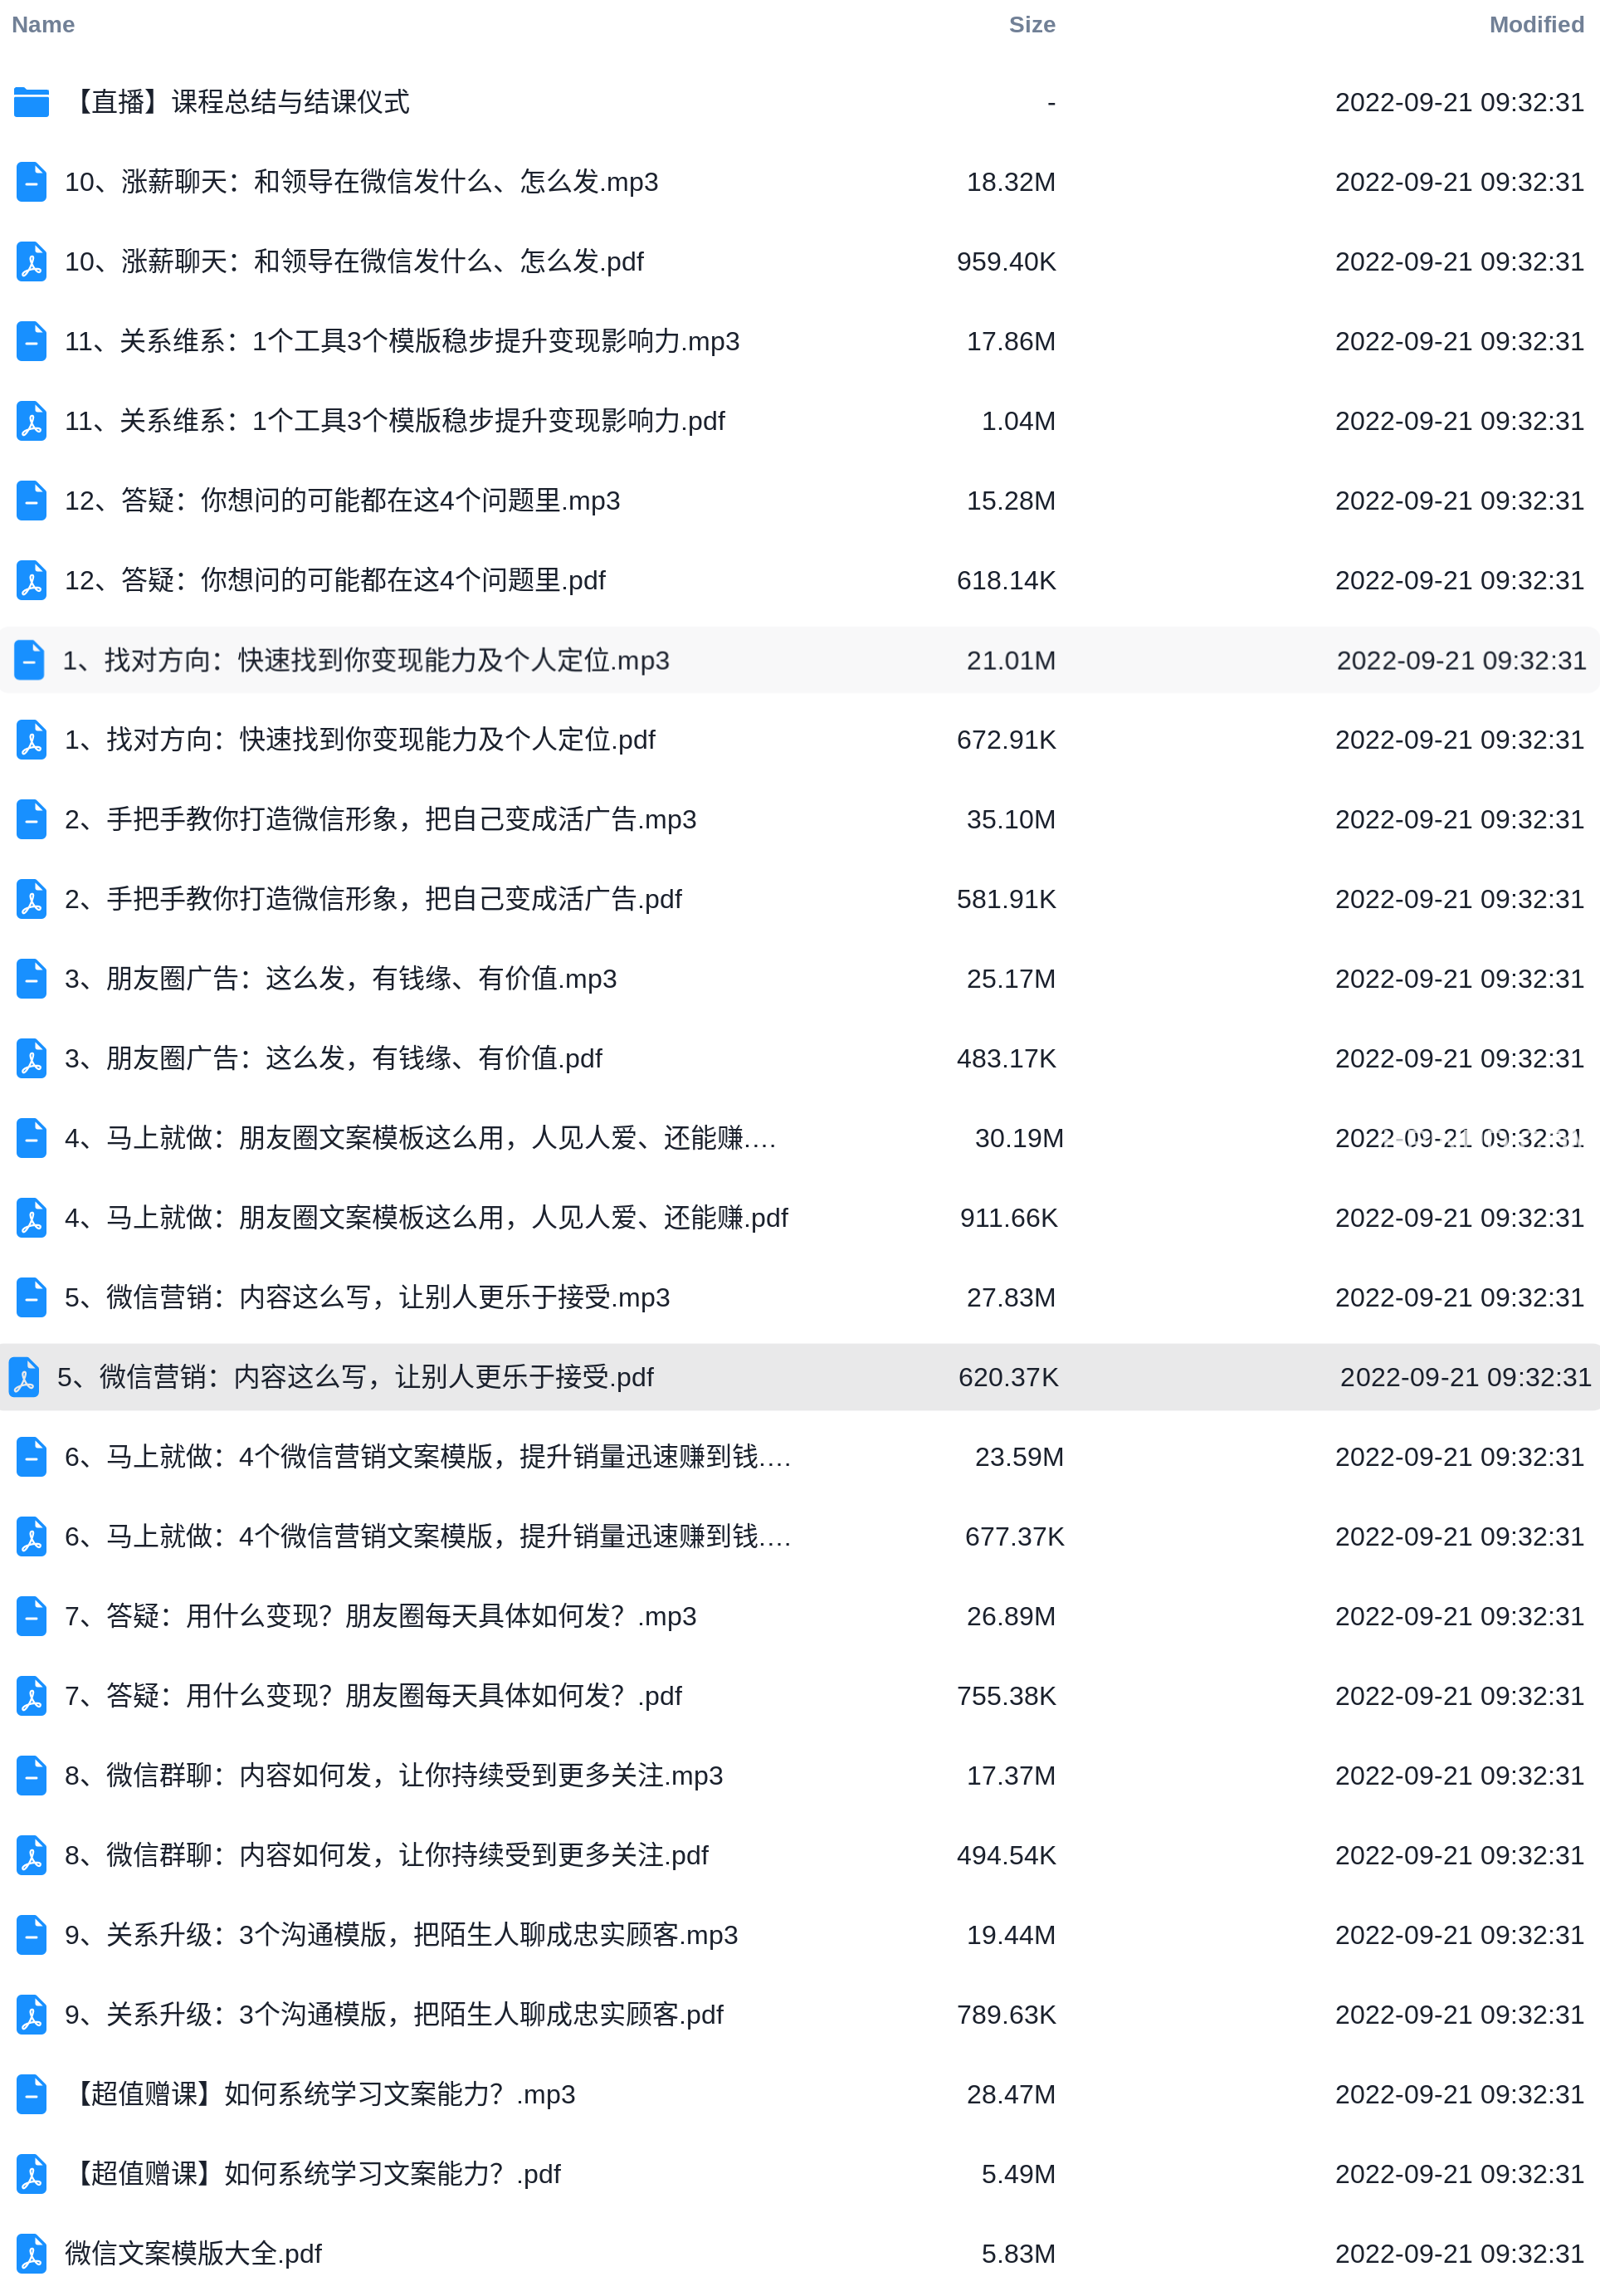1600x2296 pixels.
Task: Open 12、答疑：你想问的可能都在这4个问题里.pdf
Action: pyautogui.click(x=335, y=580)
